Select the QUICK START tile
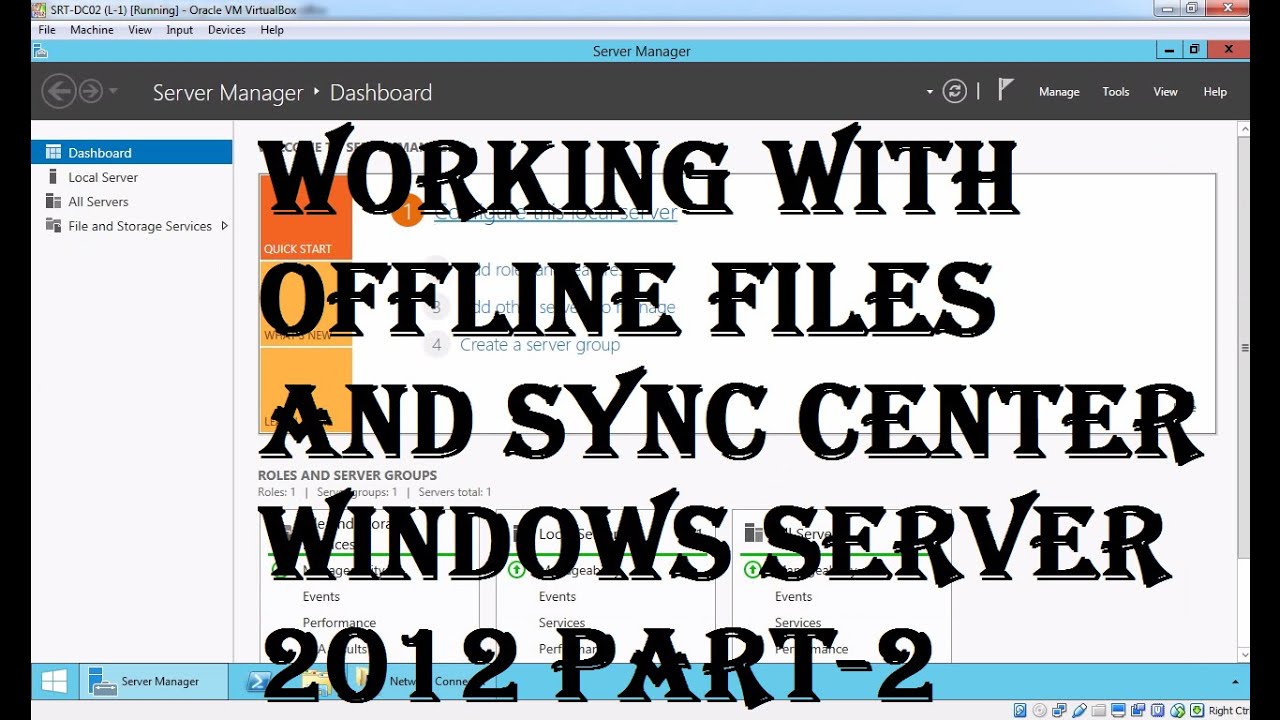The height and width of the screenshot is (720, 1280). [305, 217]
